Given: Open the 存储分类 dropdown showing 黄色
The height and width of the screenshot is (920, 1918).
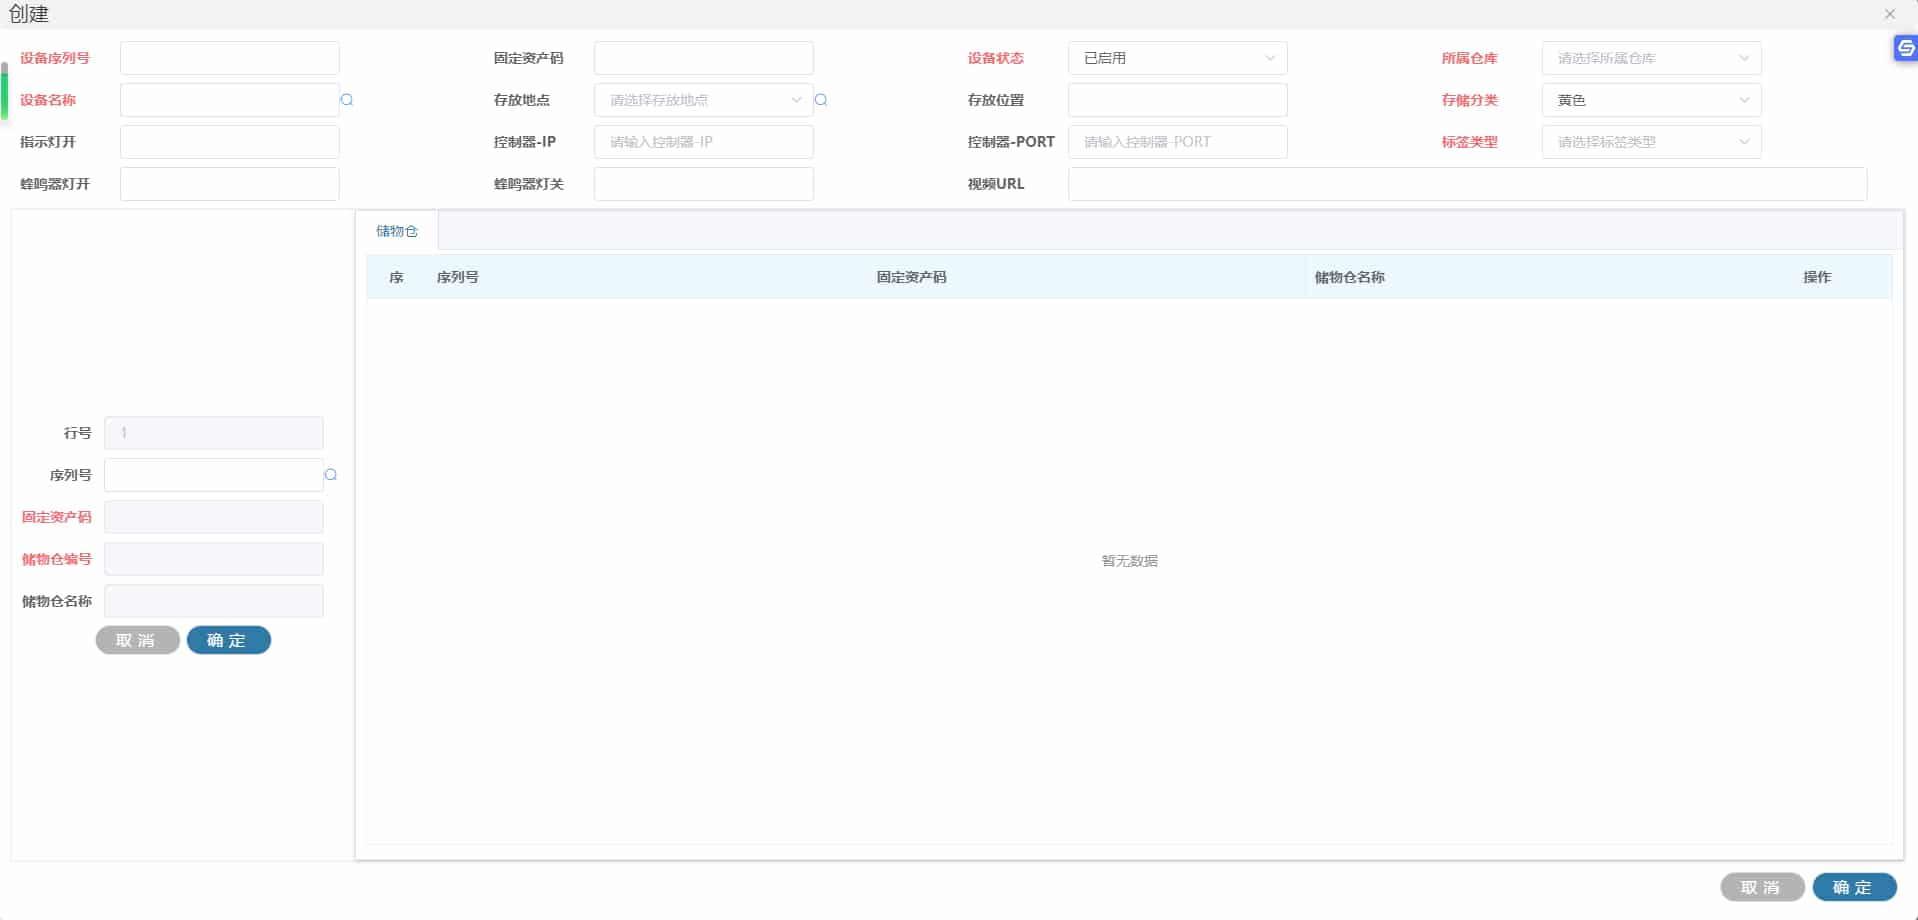Looking at the screenshot, I should [x=1651, y=100].
